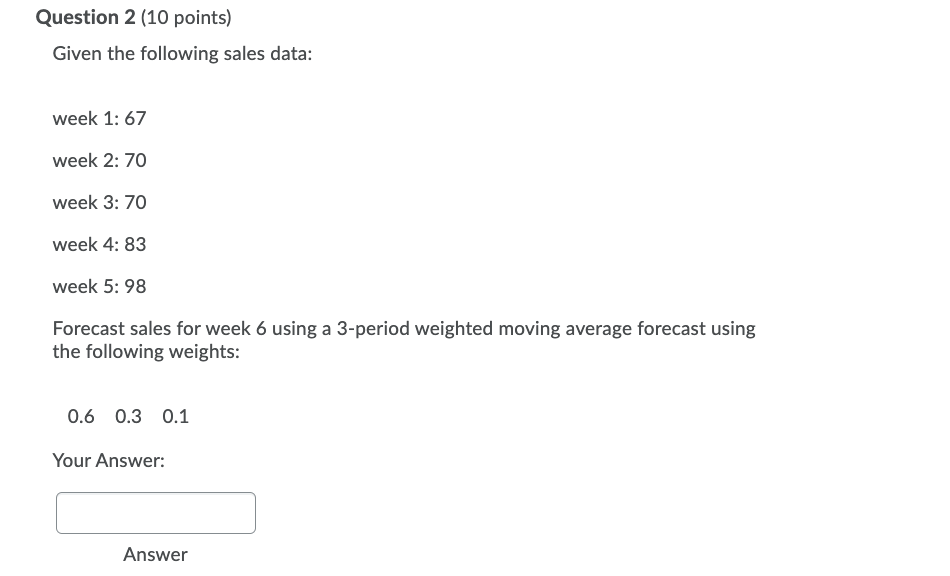
Task: Click the weight value 0.1
Action: tap(175, 416)
